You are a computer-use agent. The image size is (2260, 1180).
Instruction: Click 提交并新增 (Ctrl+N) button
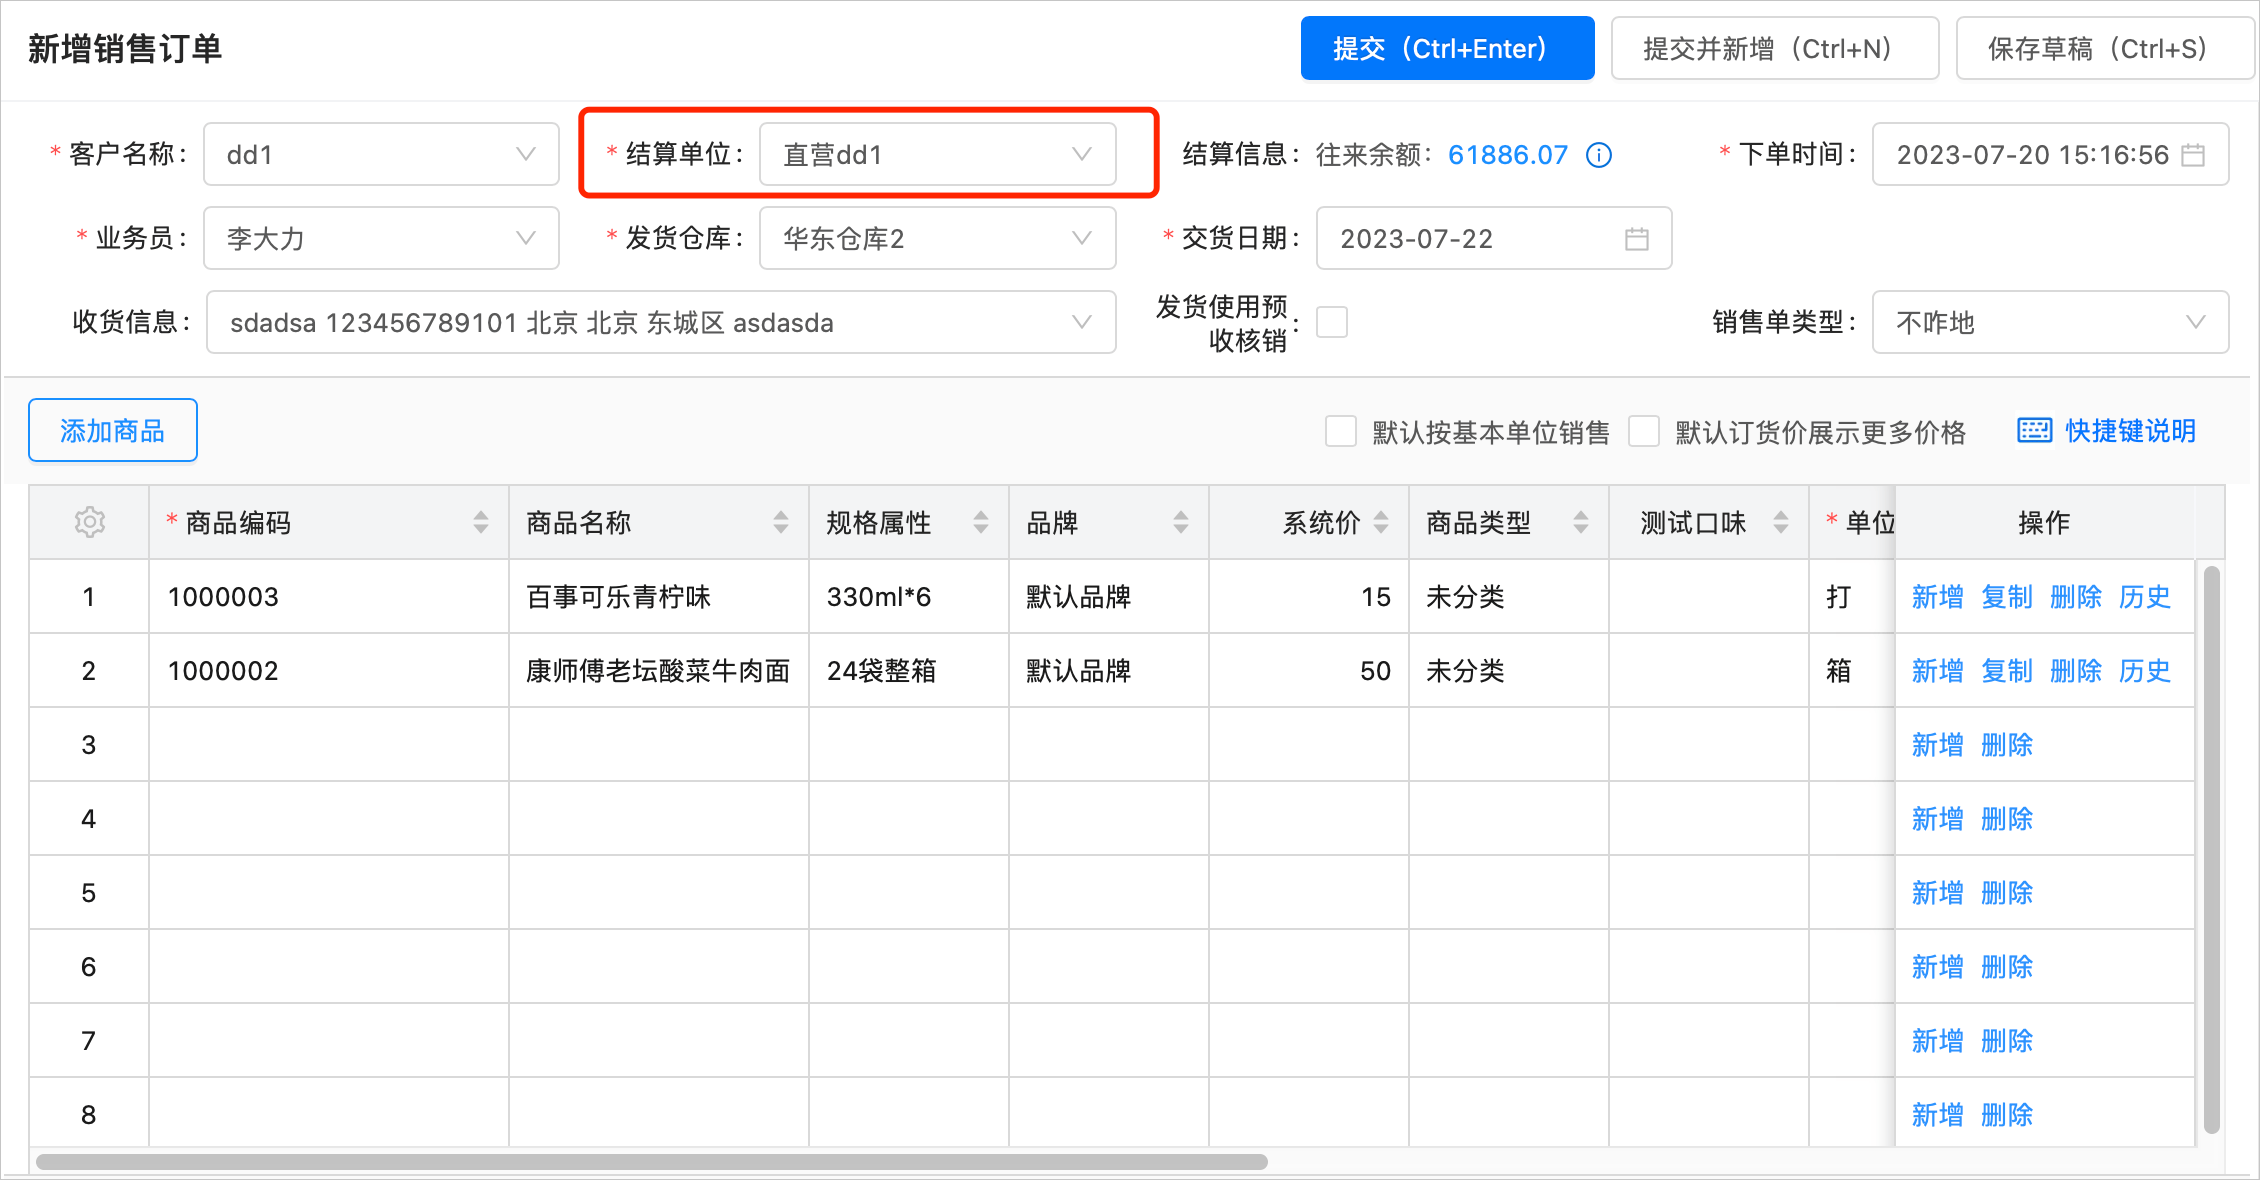pos(1775,48)
